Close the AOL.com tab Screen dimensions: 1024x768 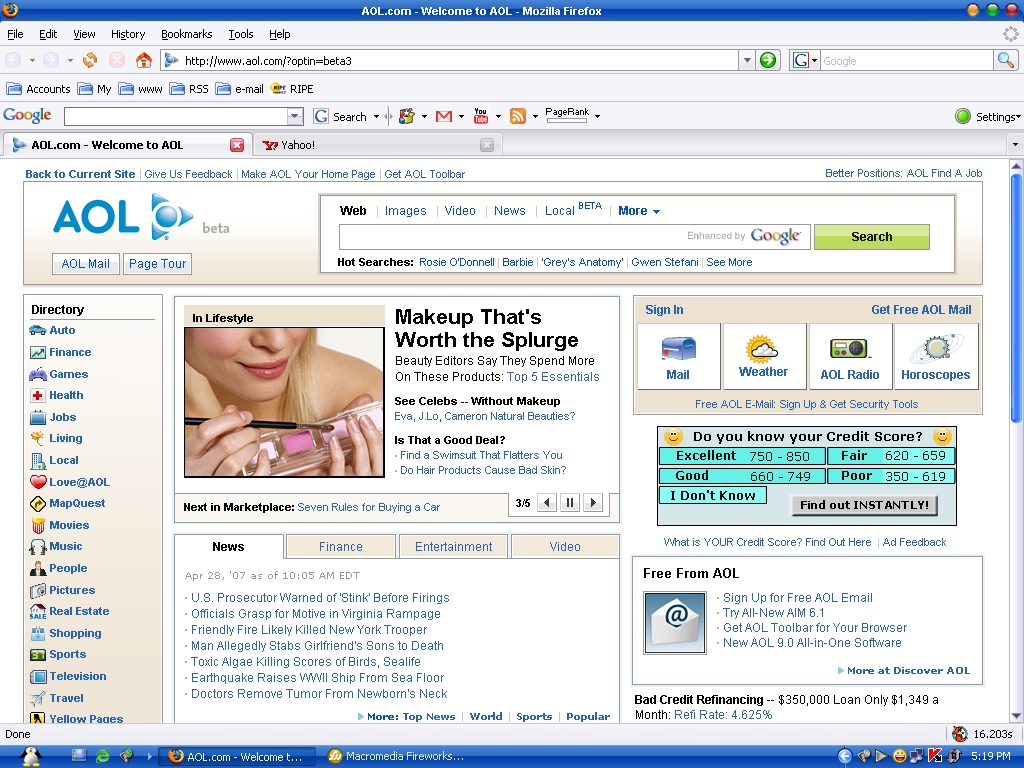click(x=237, y=145)
